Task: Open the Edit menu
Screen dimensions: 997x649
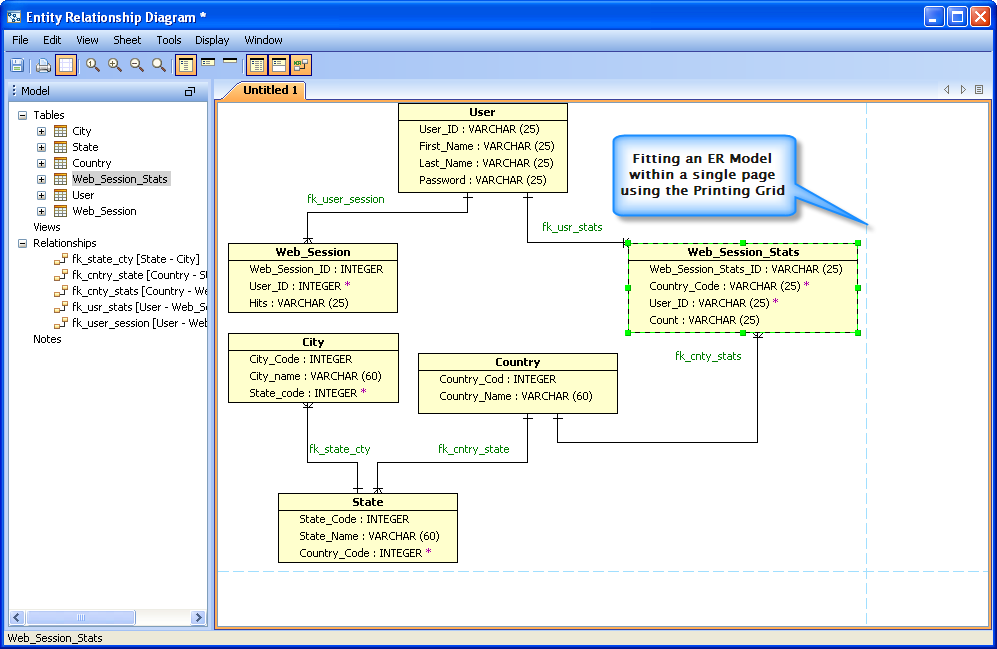Action: pyautogui.click(x=52, y=40)
